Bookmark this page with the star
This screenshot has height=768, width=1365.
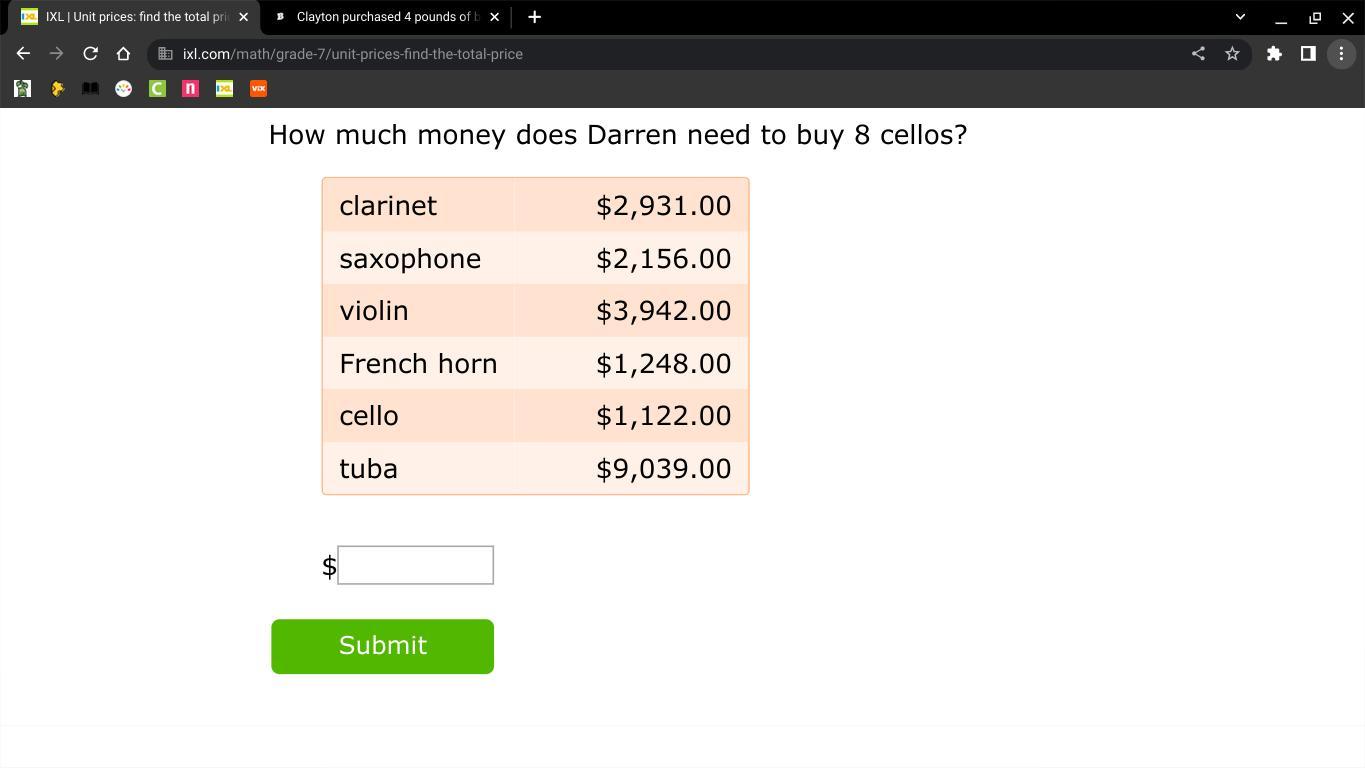[1232, 54]
